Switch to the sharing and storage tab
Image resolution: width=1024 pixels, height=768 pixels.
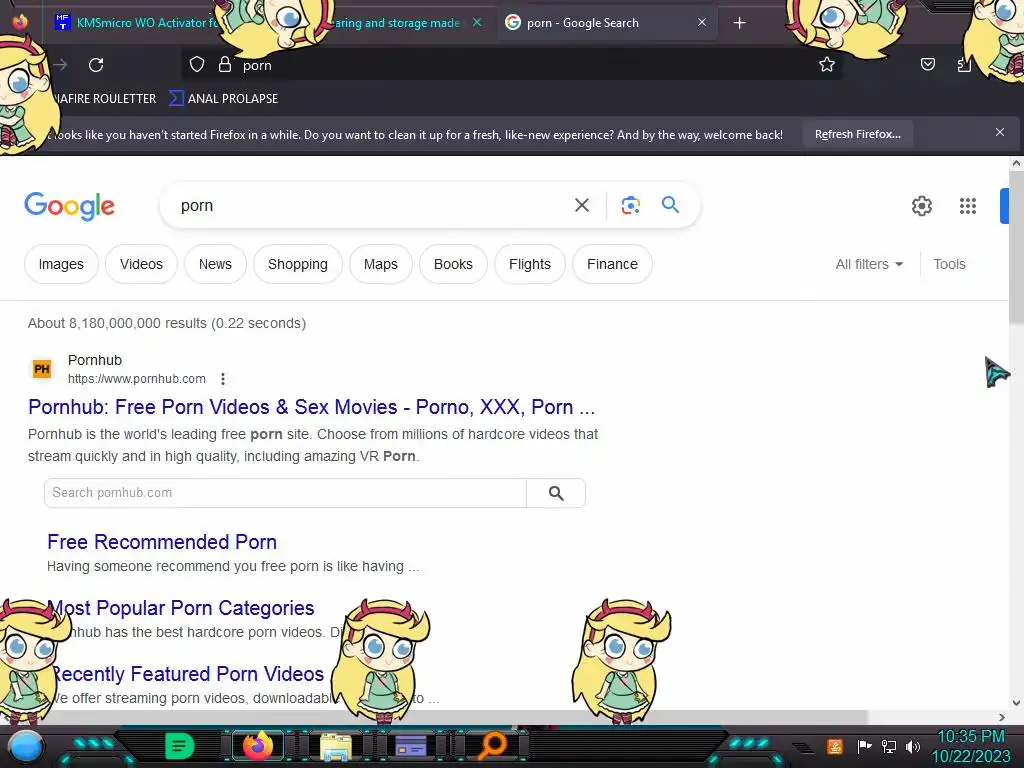(398, 23)
